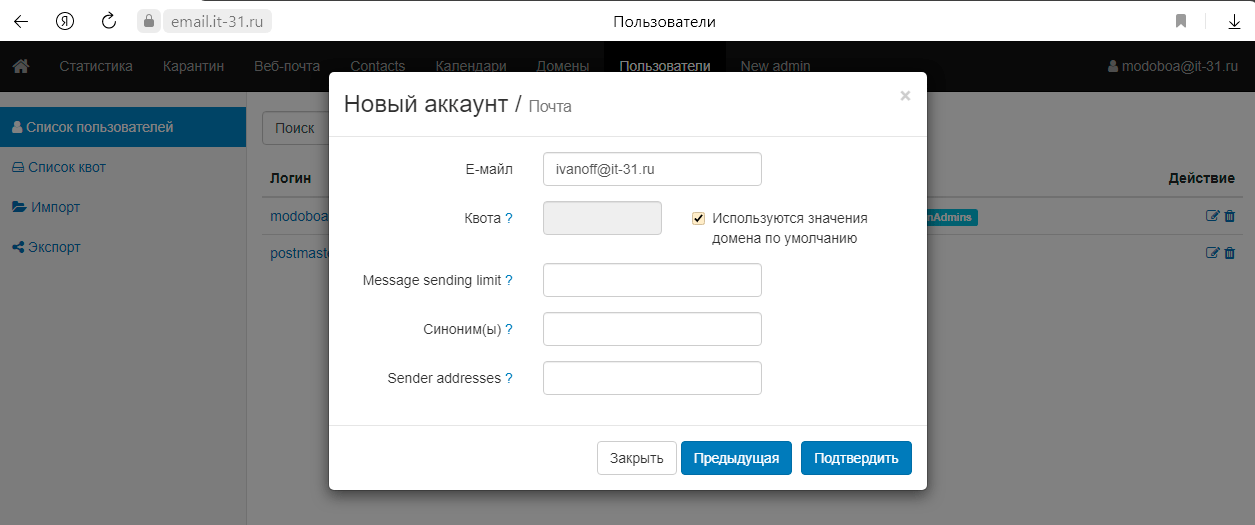
Task: Reload the page with refresh icon
Action: point(110,21)
